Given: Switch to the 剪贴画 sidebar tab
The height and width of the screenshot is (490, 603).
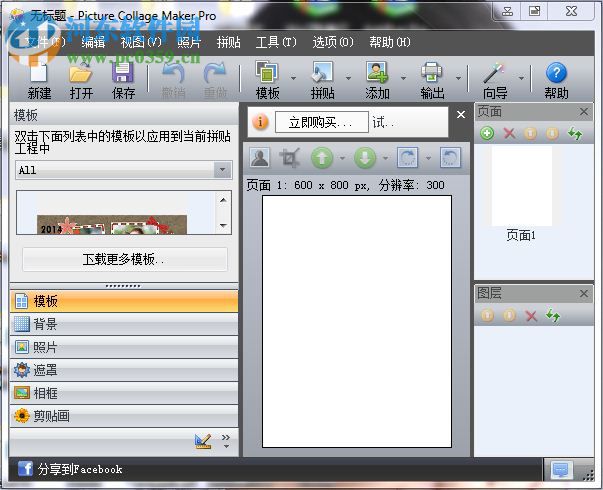Looking at the screenshot, I should (124, 416).
